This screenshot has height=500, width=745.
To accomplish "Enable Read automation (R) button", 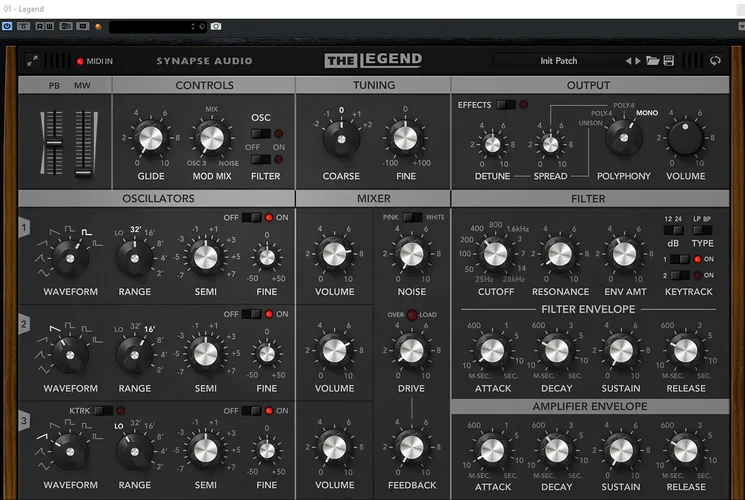I will click(x=40, y=26).
